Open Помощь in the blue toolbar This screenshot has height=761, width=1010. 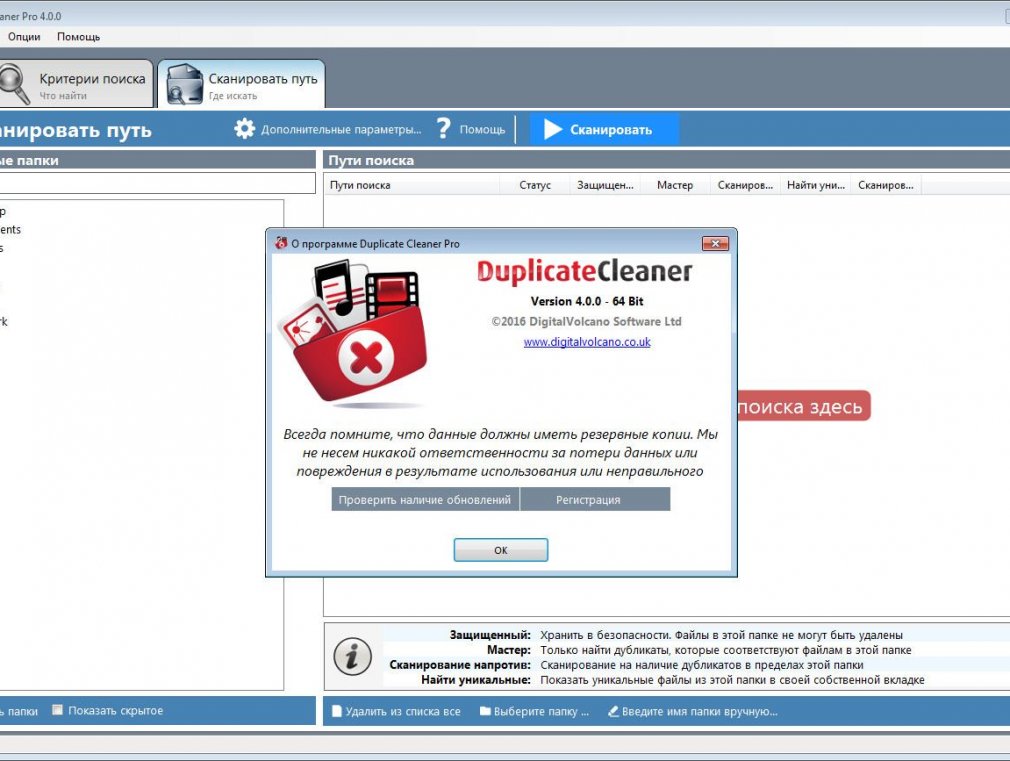click(482, 130)
